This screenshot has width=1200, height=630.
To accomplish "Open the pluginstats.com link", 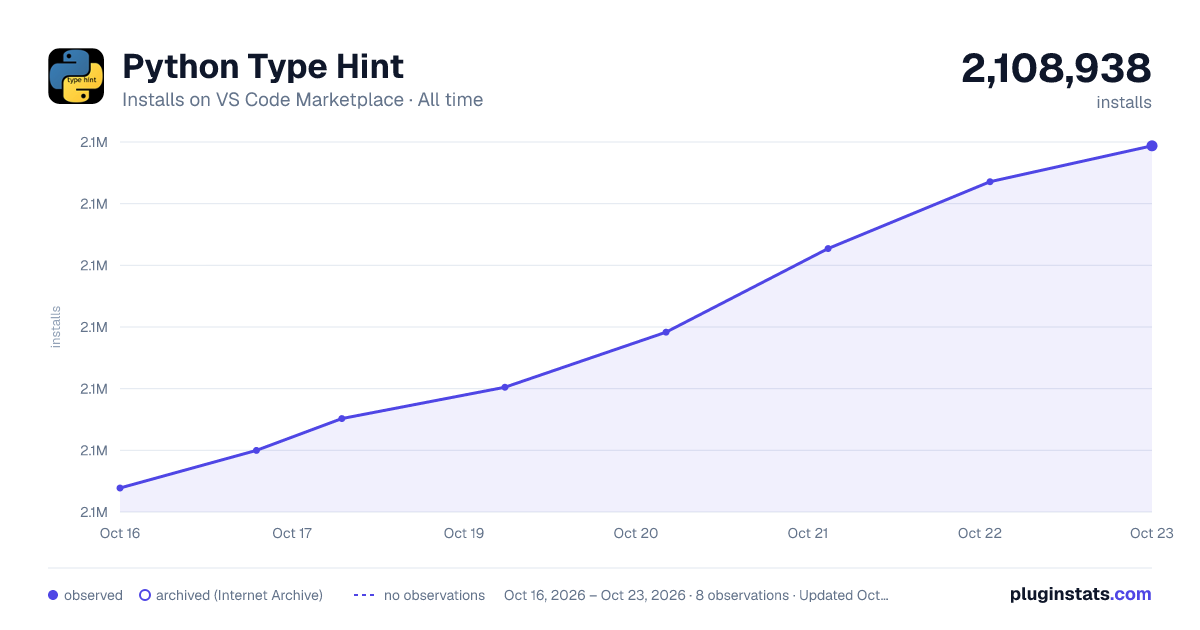I will tap(1081, 594).
